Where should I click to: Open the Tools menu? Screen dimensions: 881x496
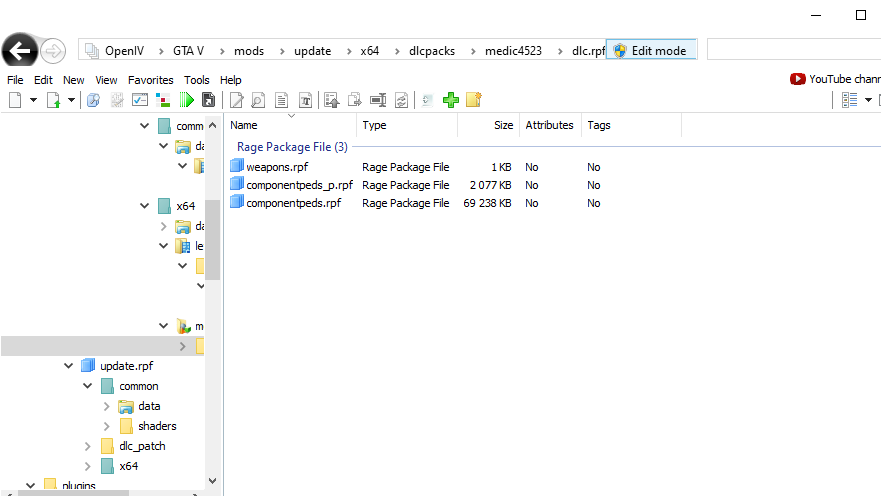197,80
